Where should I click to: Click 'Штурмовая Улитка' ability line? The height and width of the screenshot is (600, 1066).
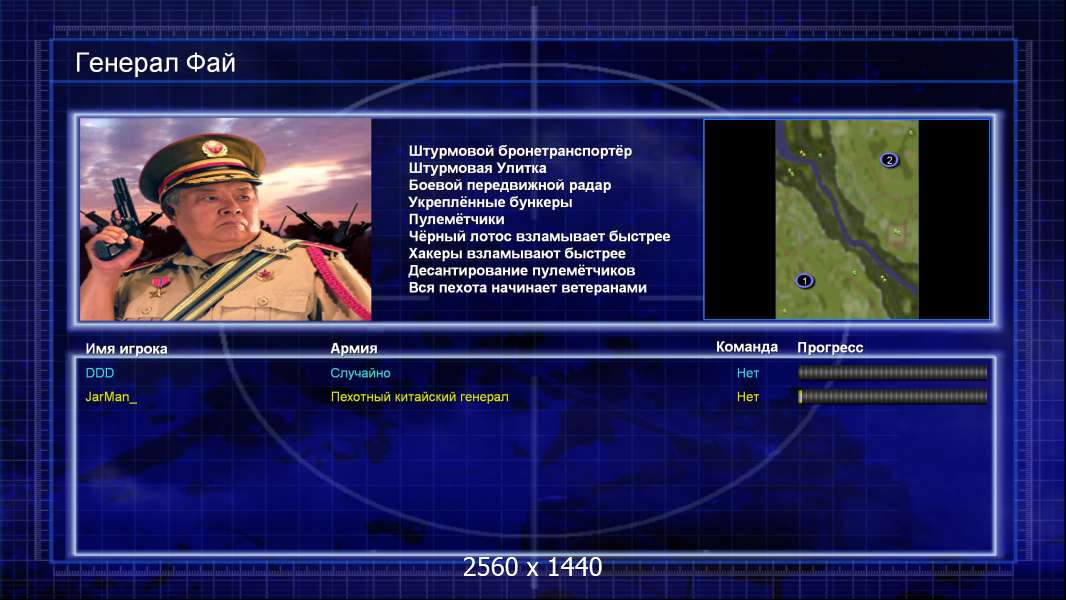point(477,168)
